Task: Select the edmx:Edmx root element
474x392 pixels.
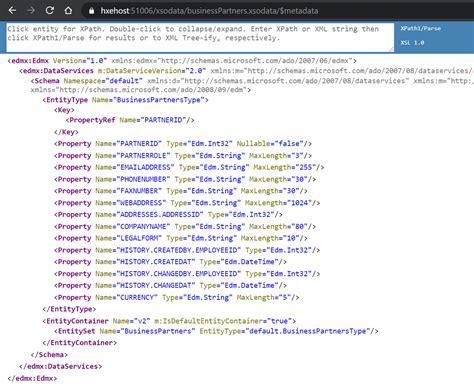Action: click(182, 61)
